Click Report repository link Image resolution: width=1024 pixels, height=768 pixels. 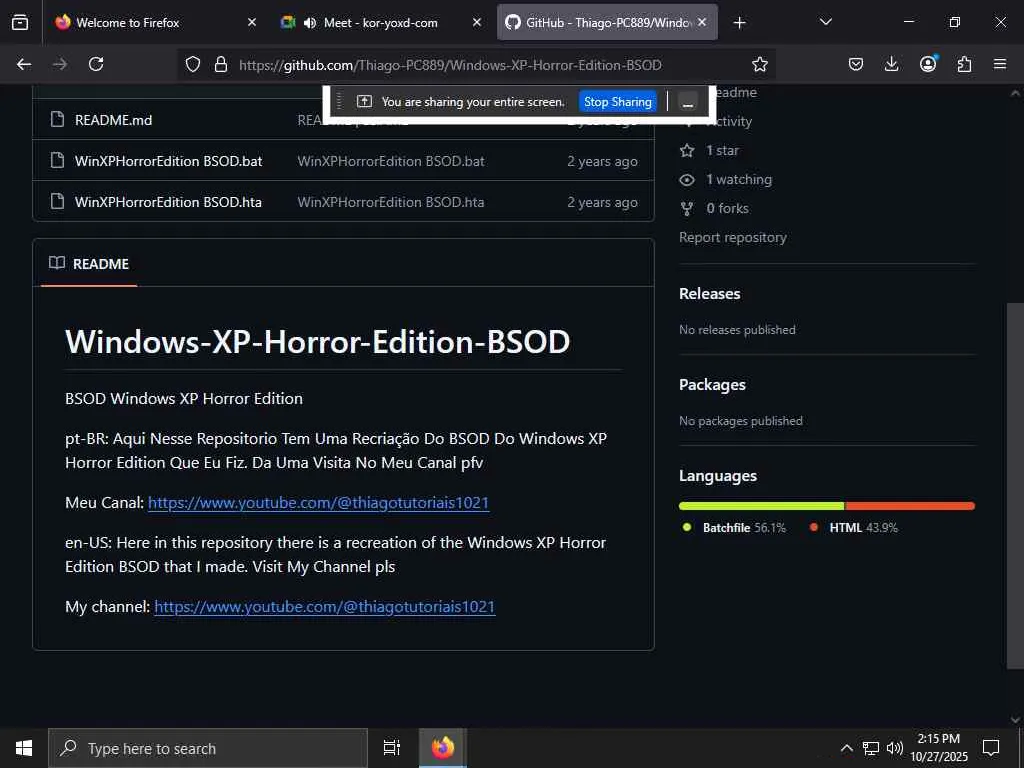[x=733, y=238]
